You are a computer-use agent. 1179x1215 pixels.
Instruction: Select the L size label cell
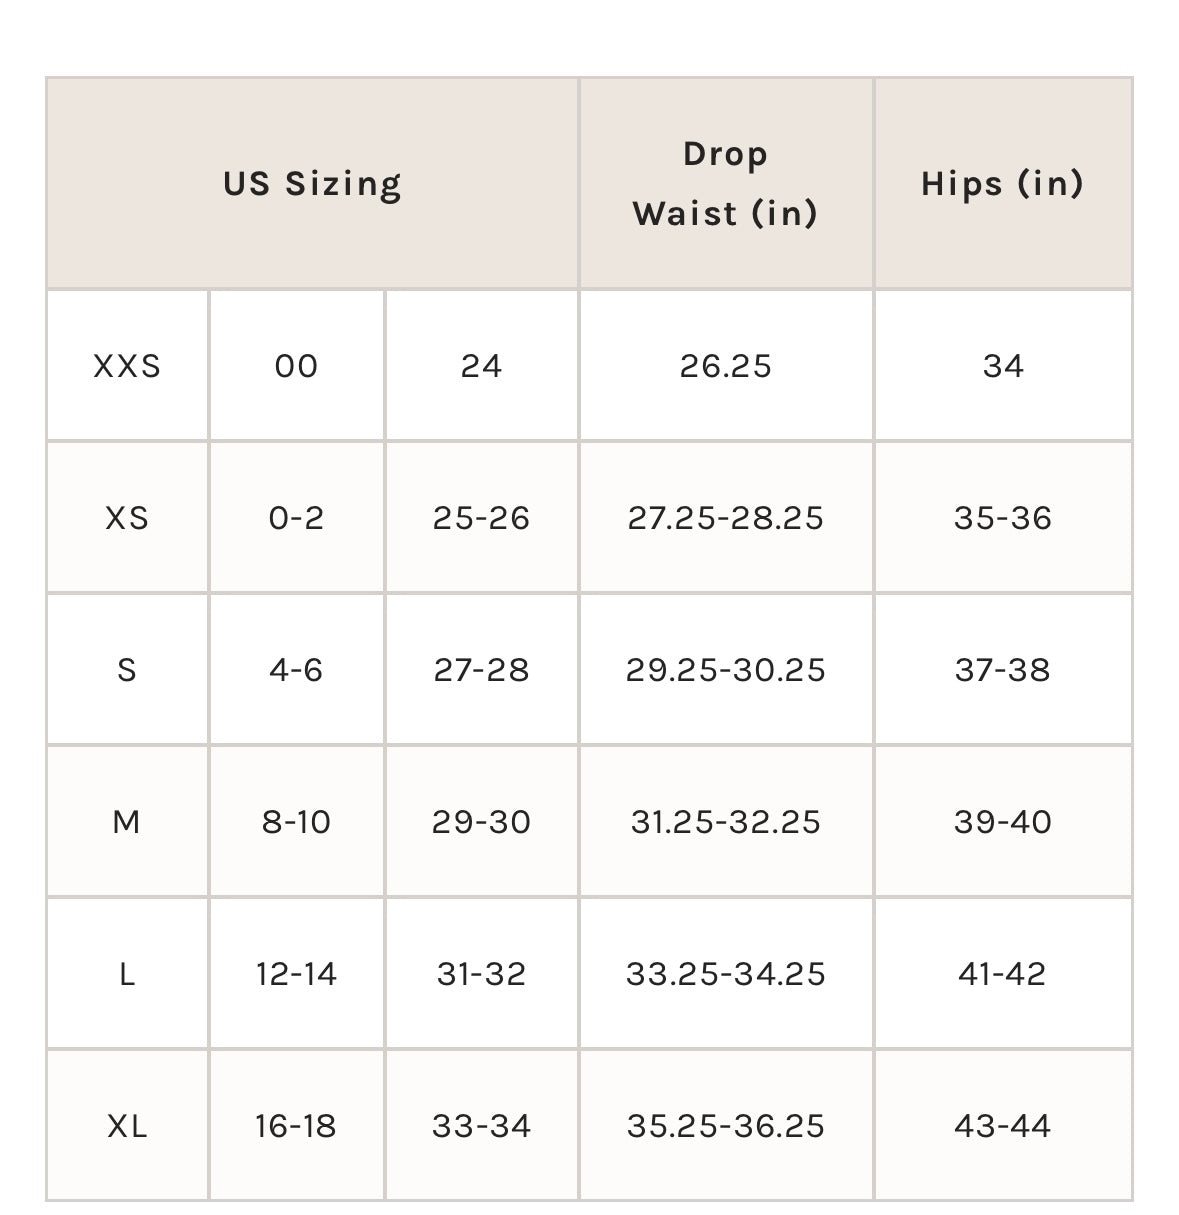click(127, 974)
